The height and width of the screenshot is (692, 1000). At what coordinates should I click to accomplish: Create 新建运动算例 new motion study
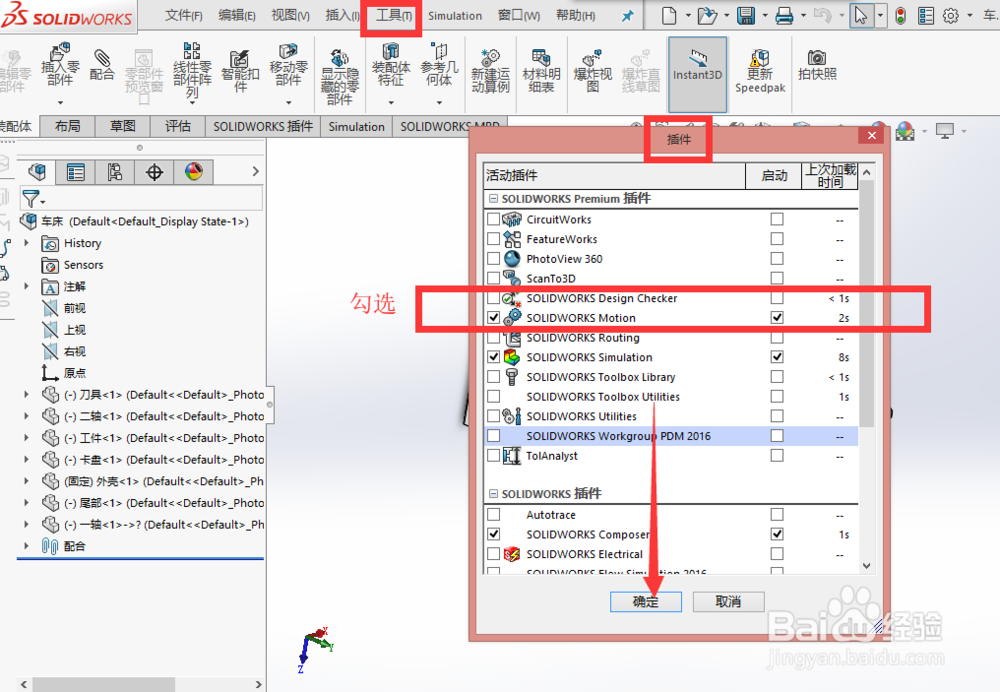tap(490, 71)
